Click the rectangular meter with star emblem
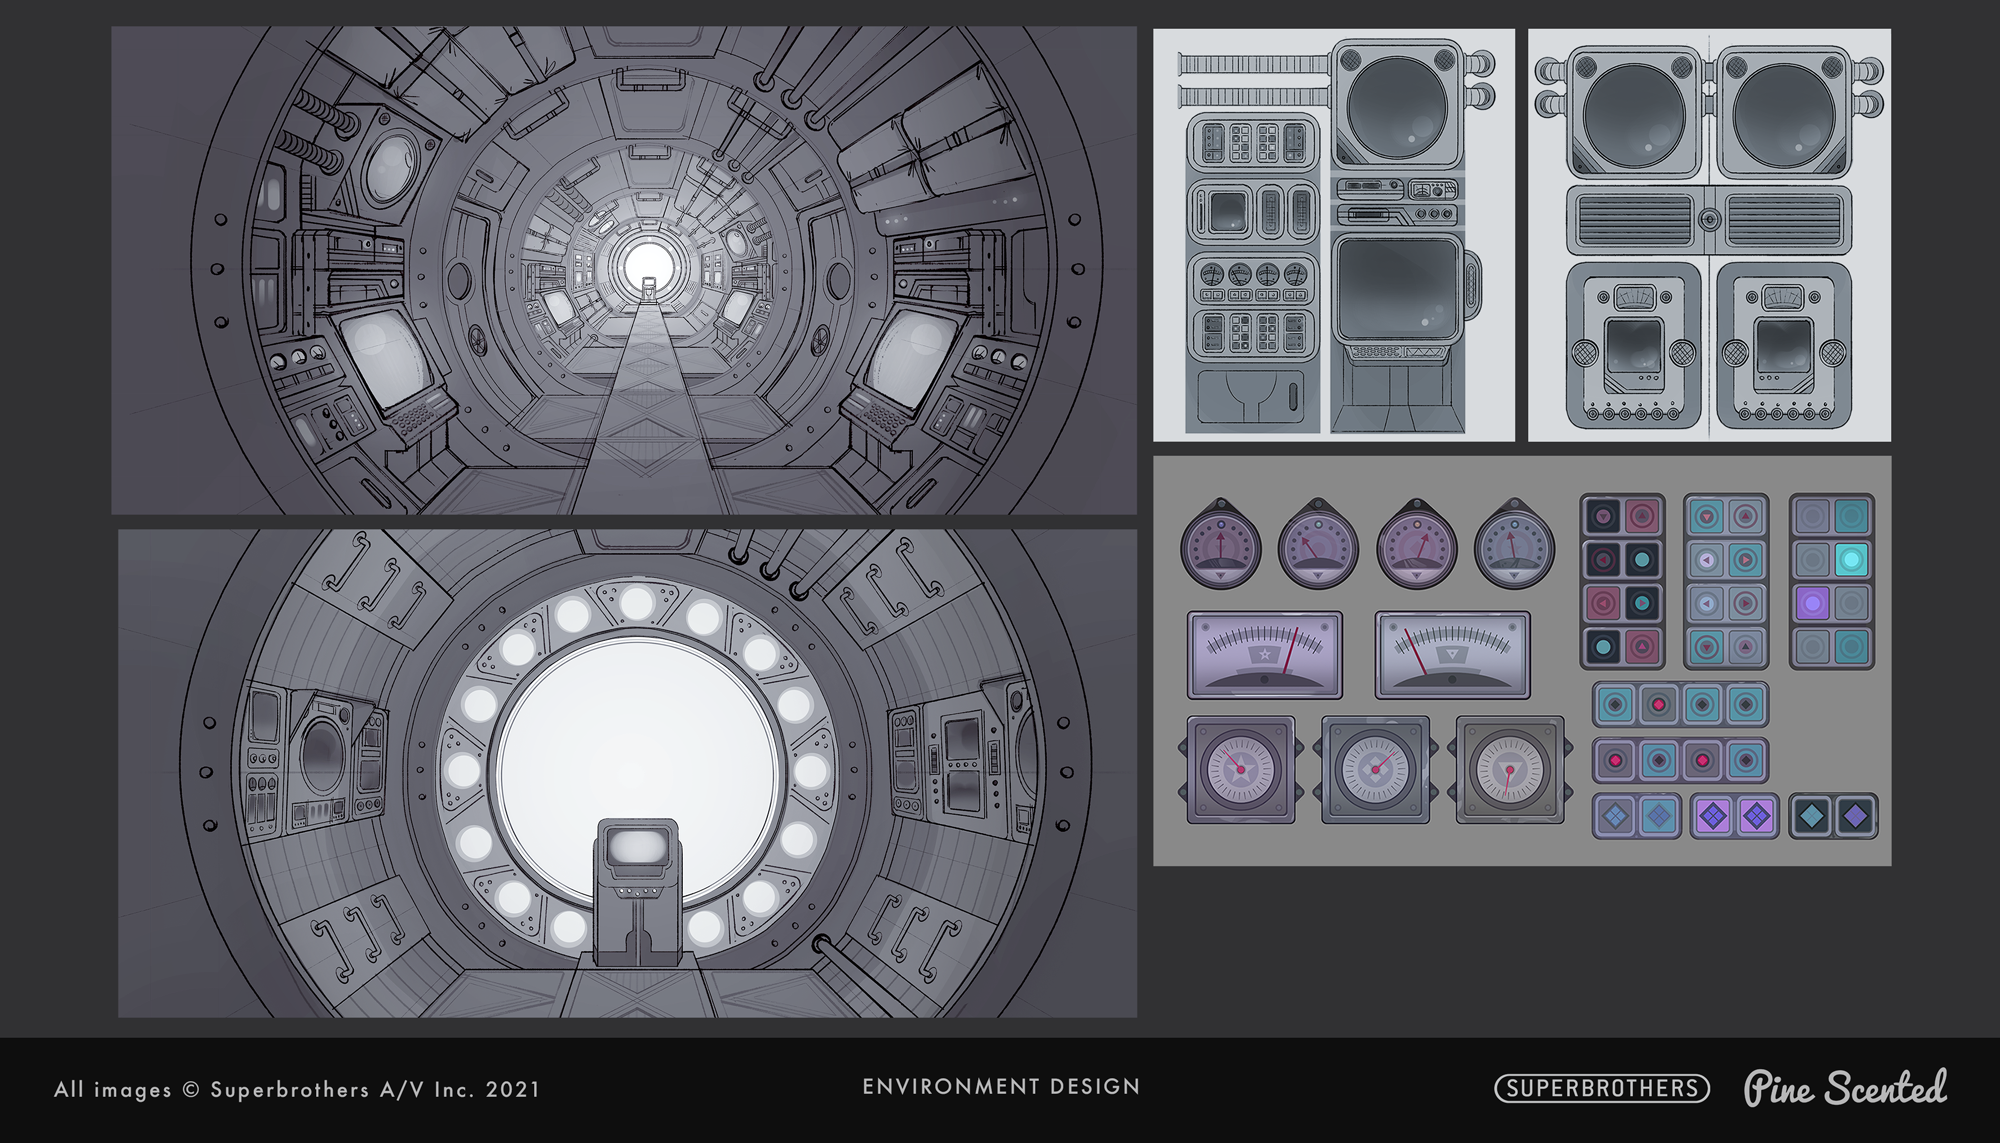The width and height of the screenshot is (2000, 1143). [1265, 655]
